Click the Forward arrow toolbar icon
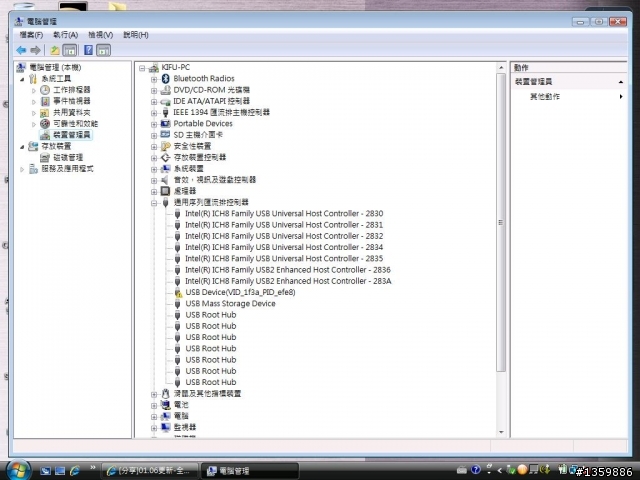 [x=36, y=50]
